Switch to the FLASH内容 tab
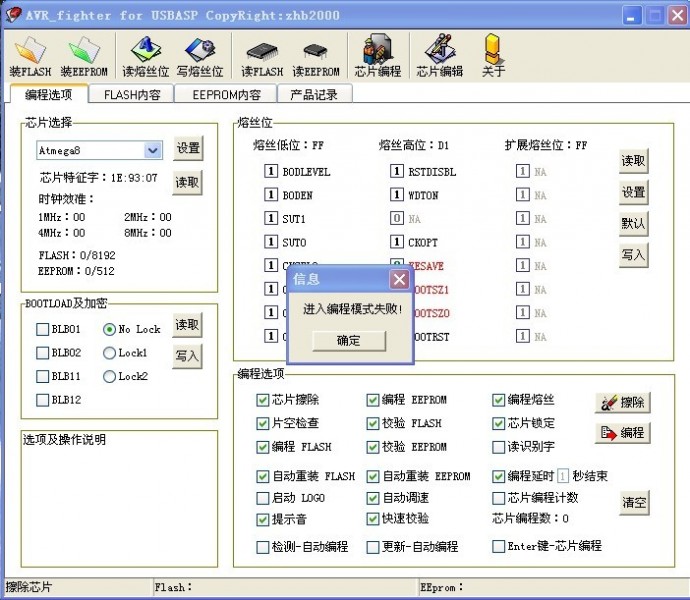690x600 pixels. (x=132, y=95)
